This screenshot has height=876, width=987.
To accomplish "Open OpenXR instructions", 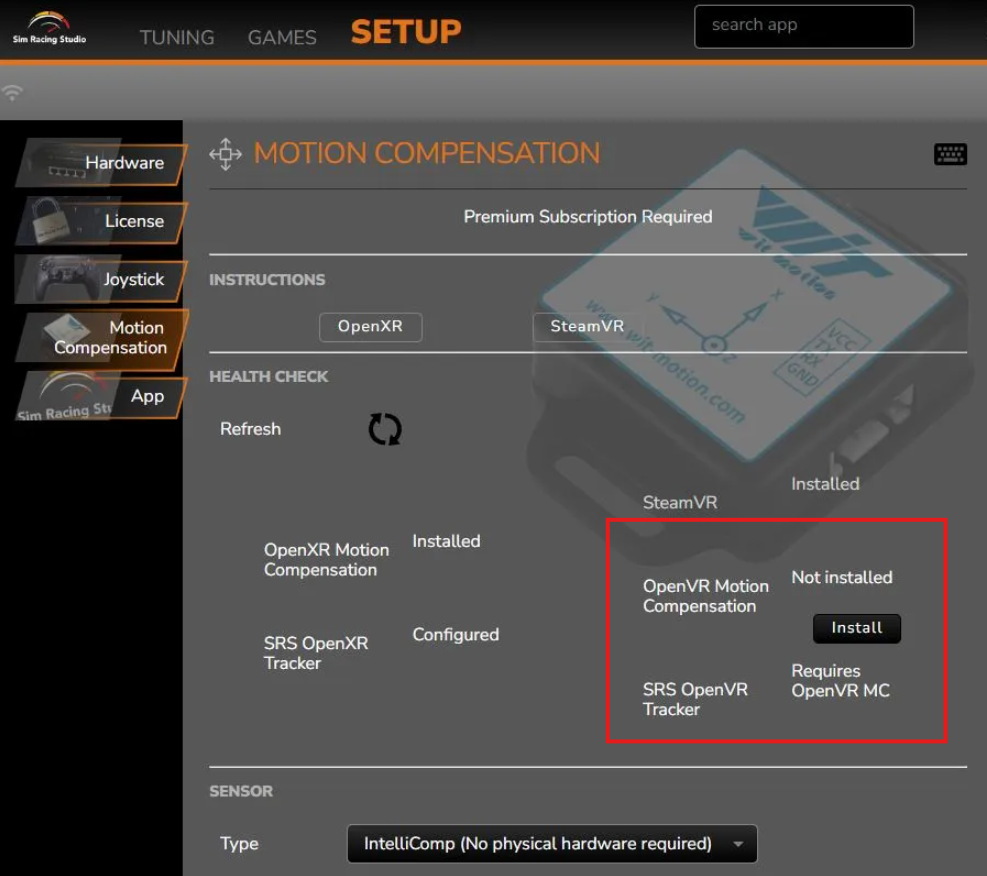I will [370, 327].
